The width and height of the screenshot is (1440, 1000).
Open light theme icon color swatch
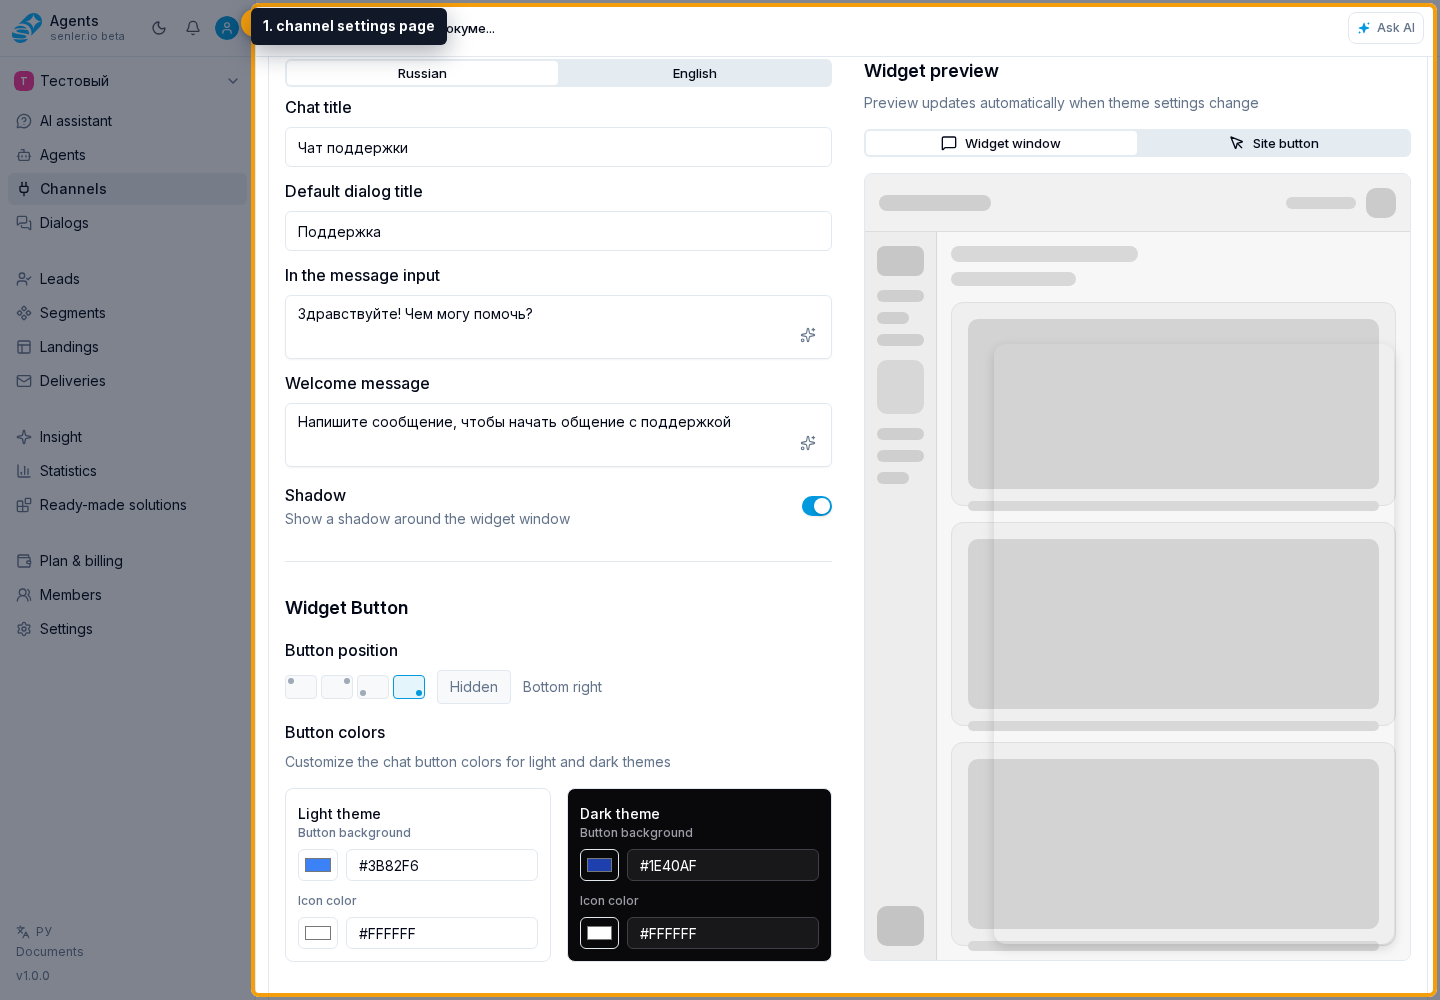[318, 933]
